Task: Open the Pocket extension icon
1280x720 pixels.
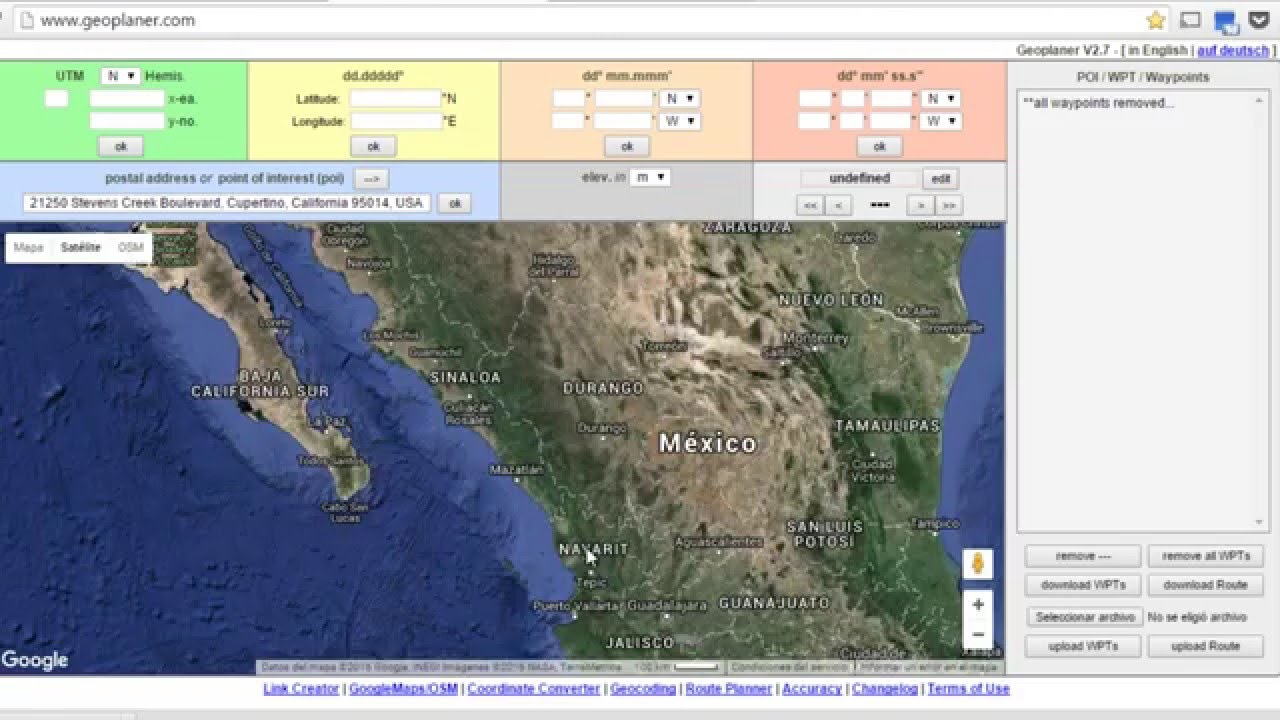Action: pos(1259,20)
